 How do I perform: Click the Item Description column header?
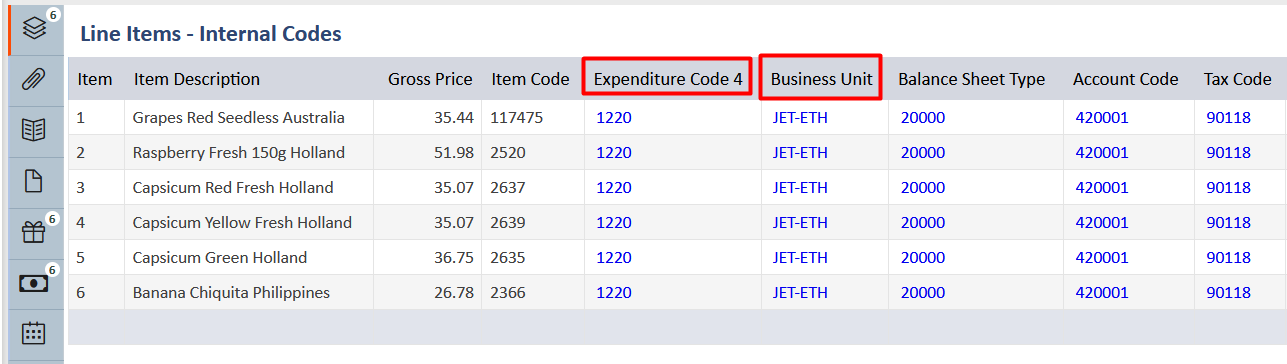pyautogui.click(x=197, y=79)
